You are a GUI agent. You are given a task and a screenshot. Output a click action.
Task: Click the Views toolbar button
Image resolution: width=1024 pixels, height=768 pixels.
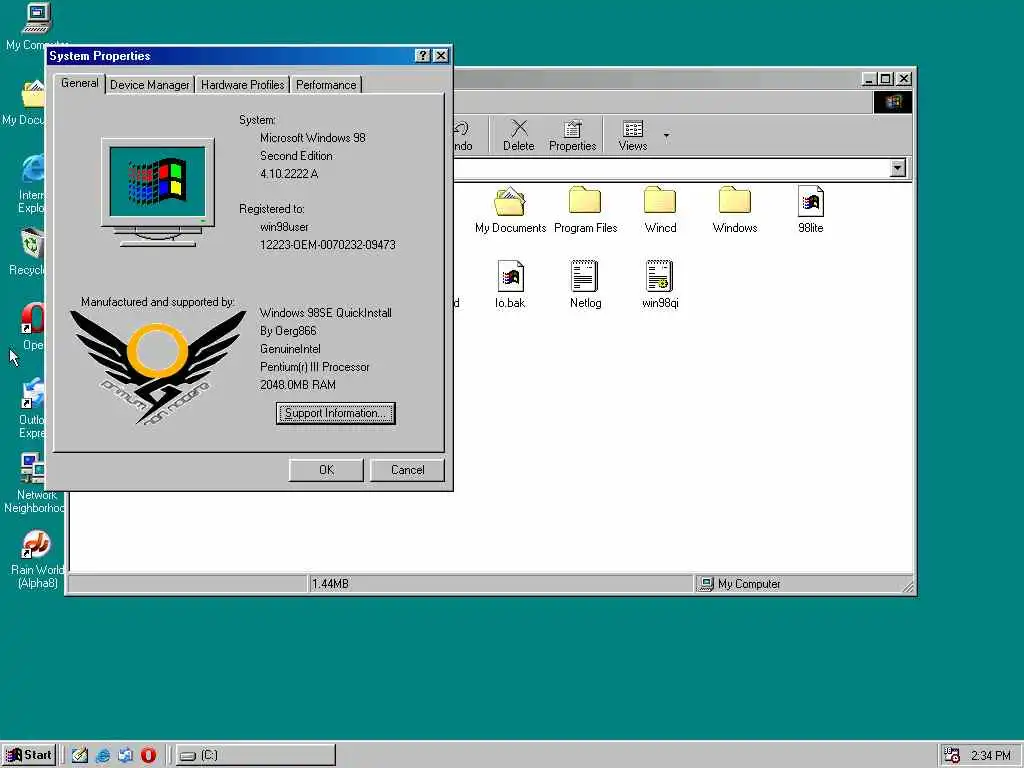pos(633,136)
